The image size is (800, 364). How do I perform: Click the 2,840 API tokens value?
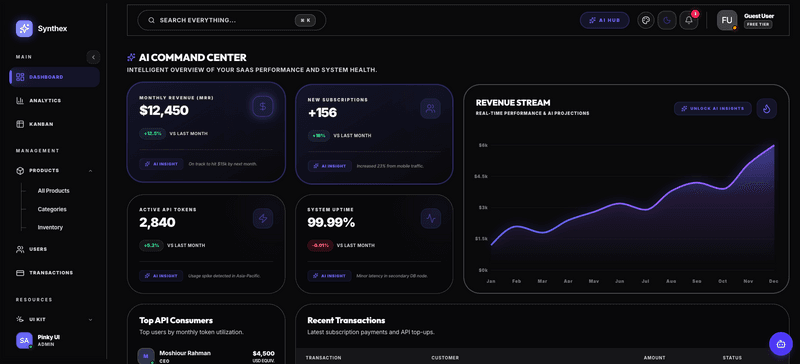click(x=157, y=223)
